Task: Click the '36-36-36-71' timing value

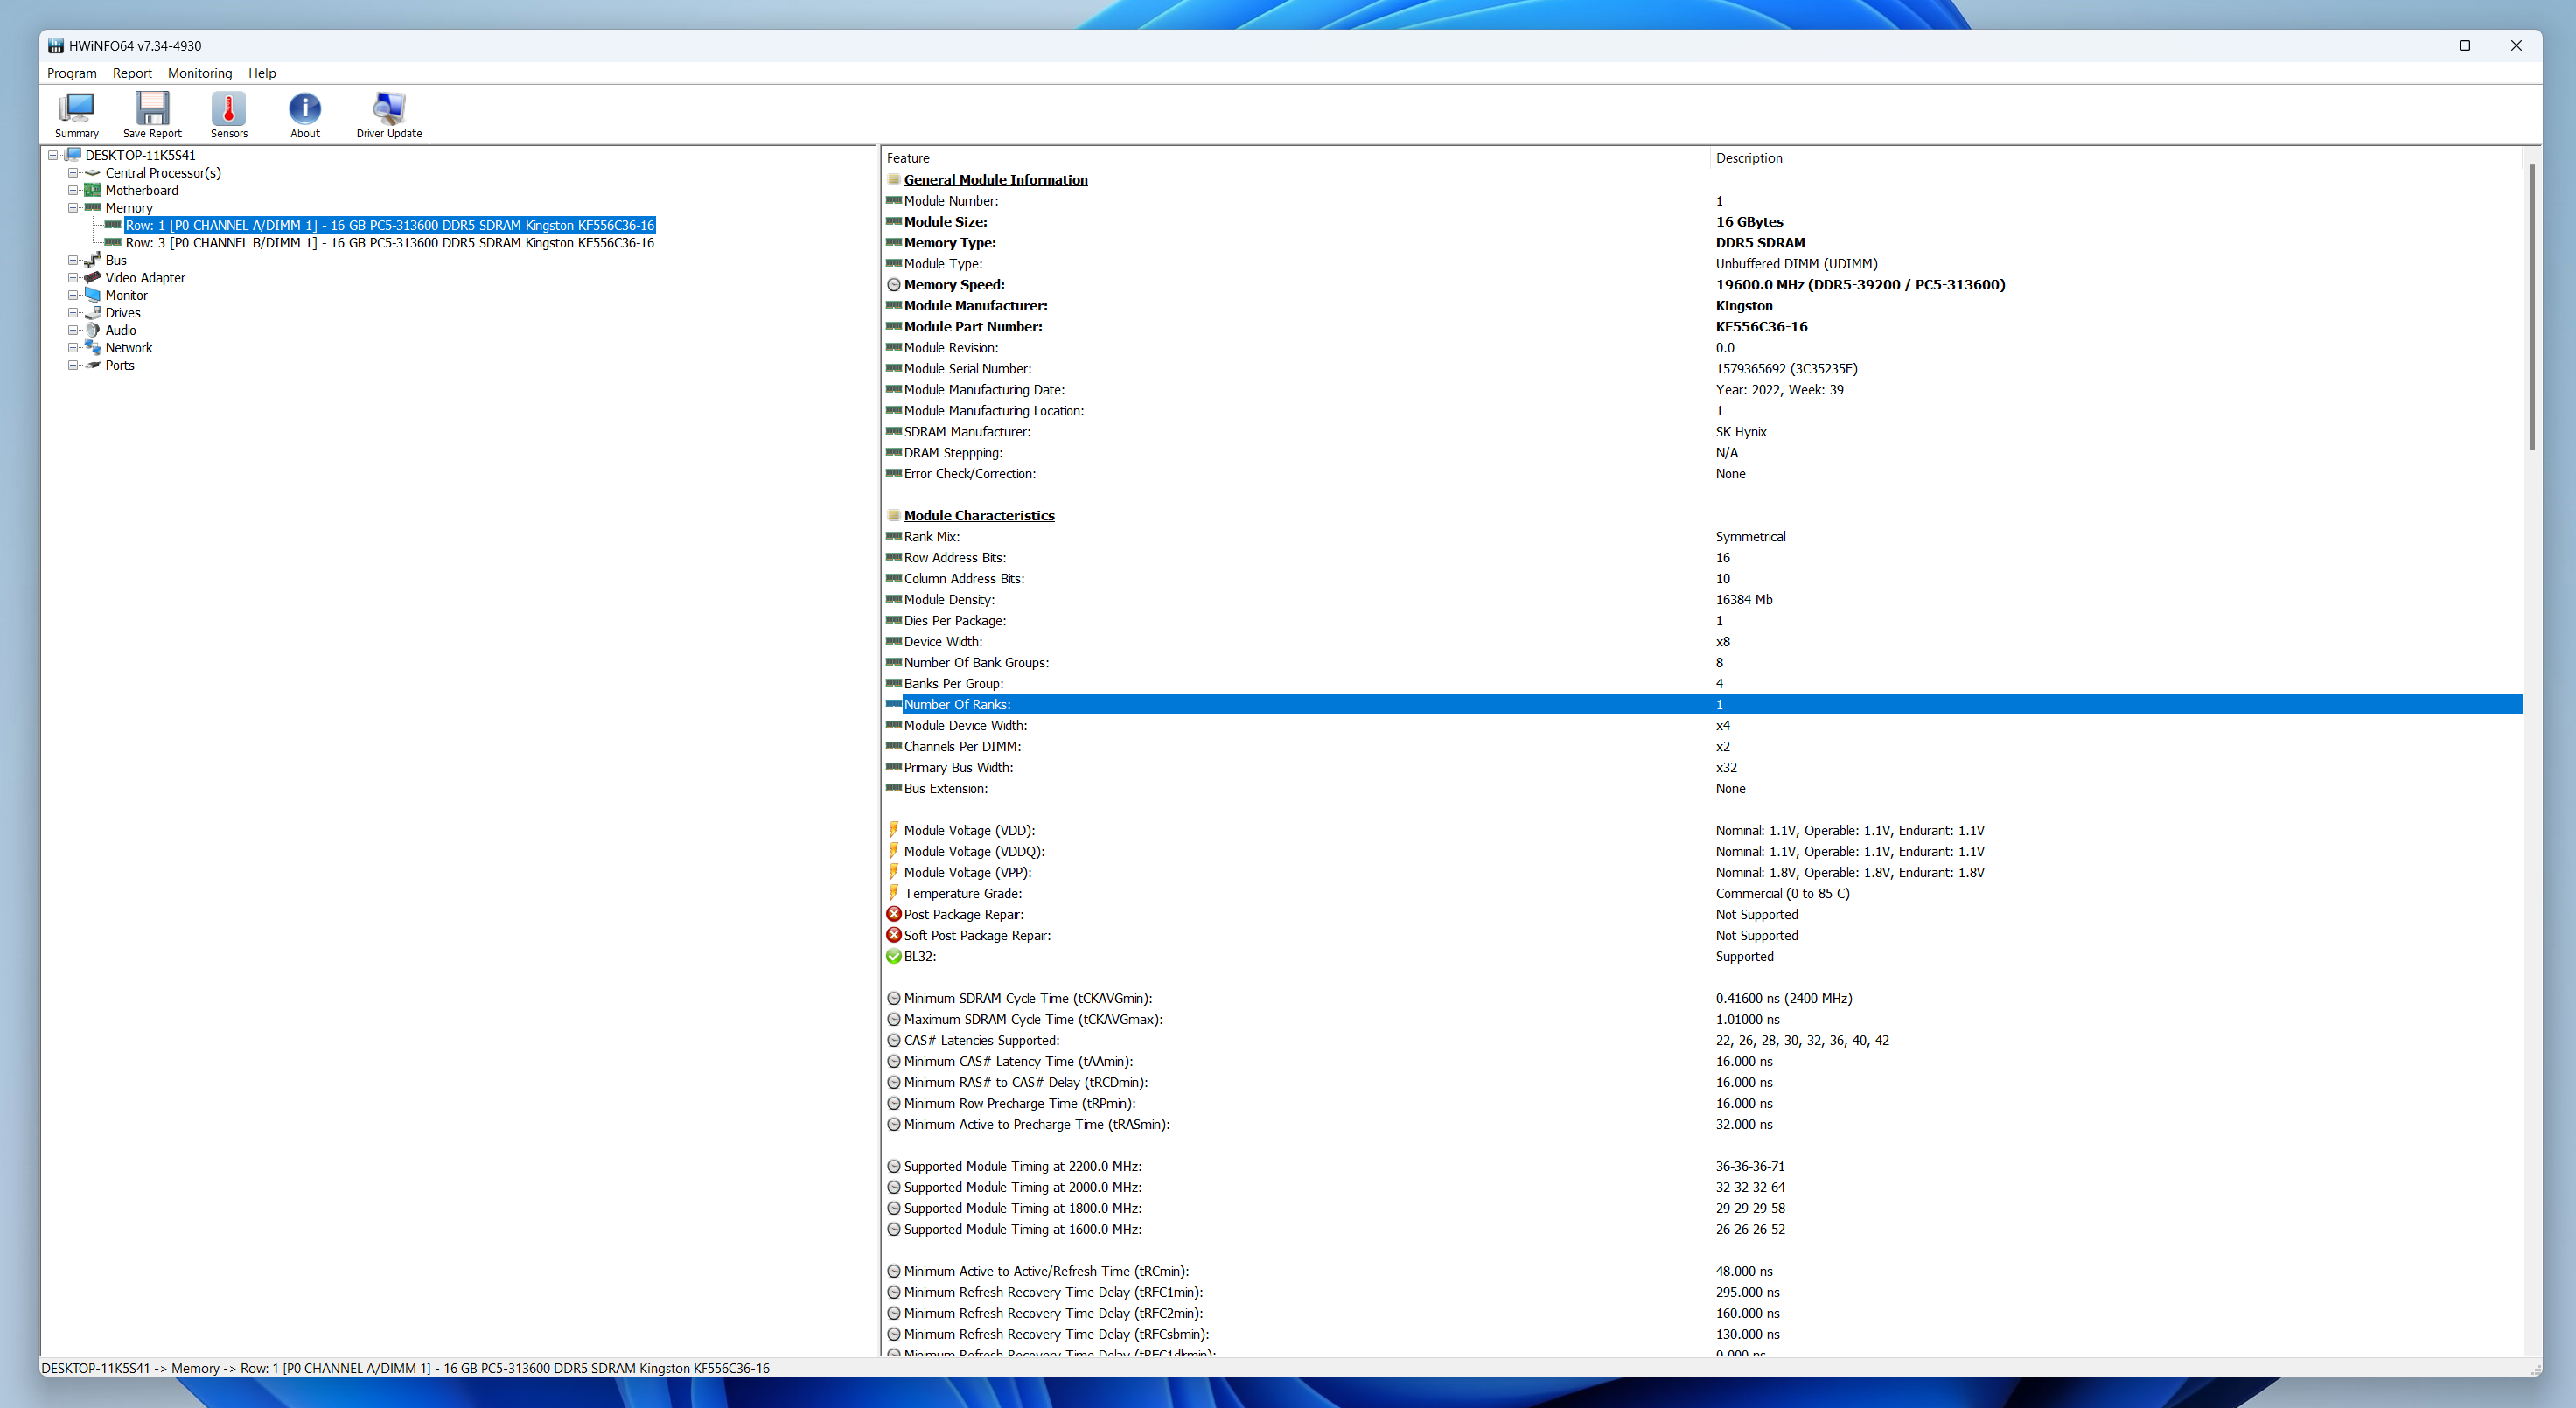Action: tap(1750, 1166)
